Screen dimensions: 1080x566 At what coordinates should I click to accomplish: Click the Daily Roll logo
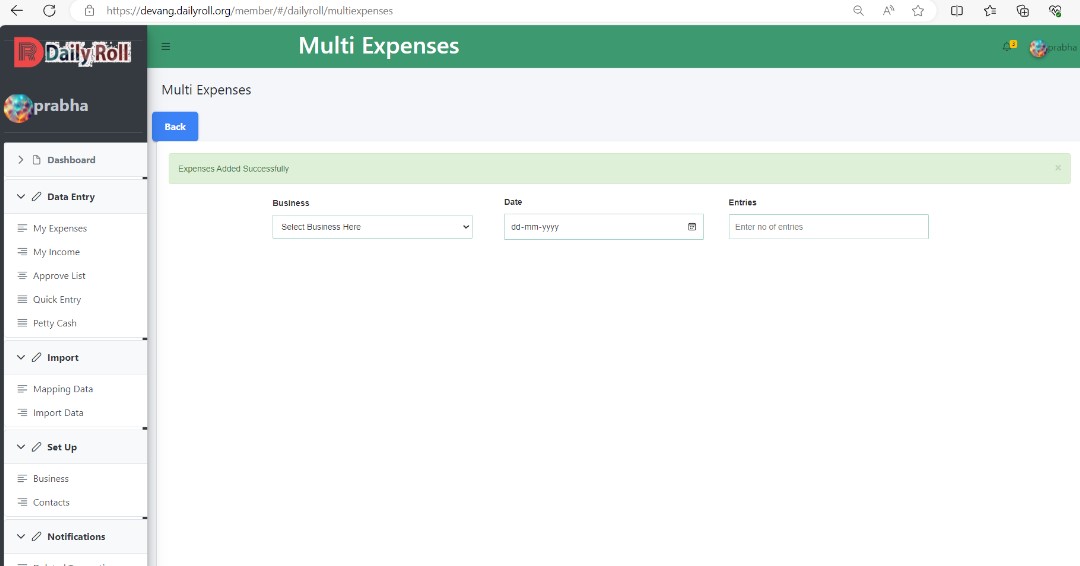coord(72,53)
